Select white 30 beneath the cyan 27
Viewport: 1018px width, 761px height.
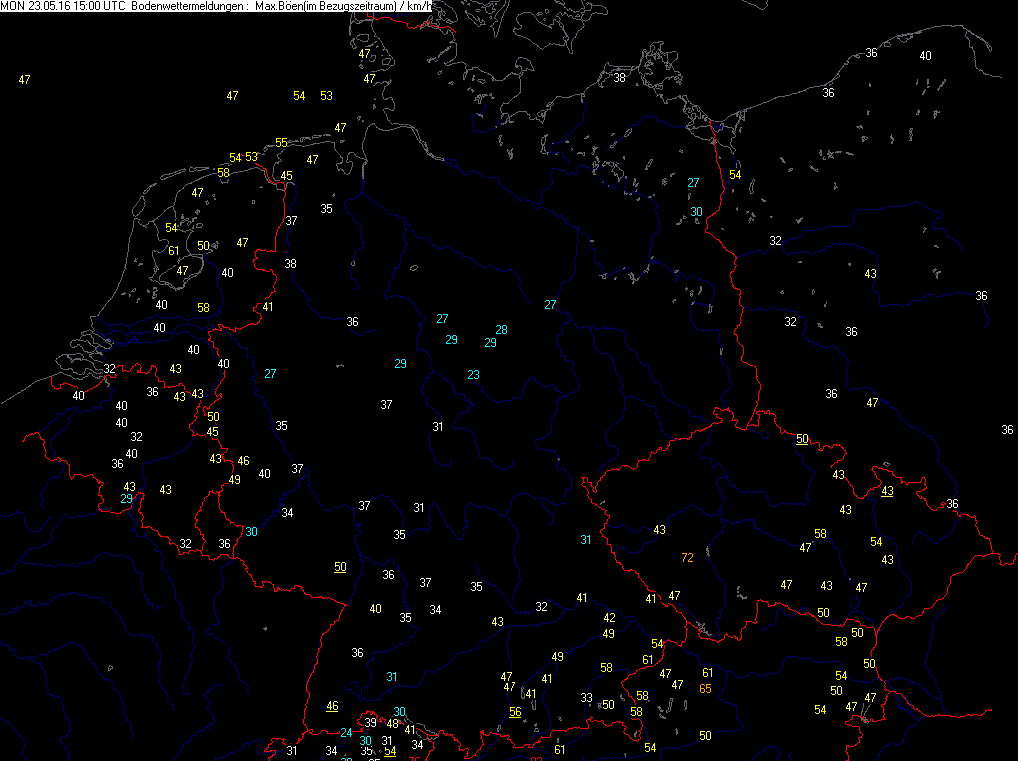(696, 211)
